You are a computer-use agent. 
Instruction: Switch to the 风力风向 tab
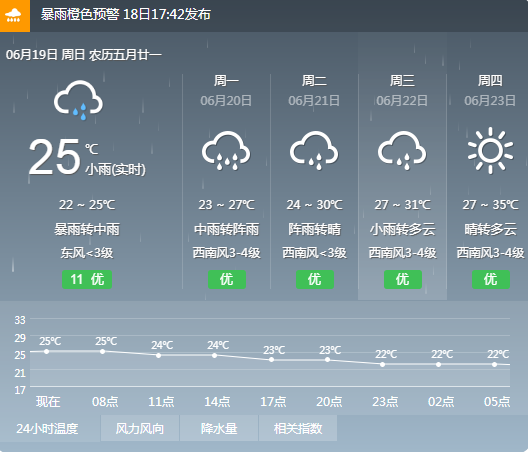(x=140, y=428)
